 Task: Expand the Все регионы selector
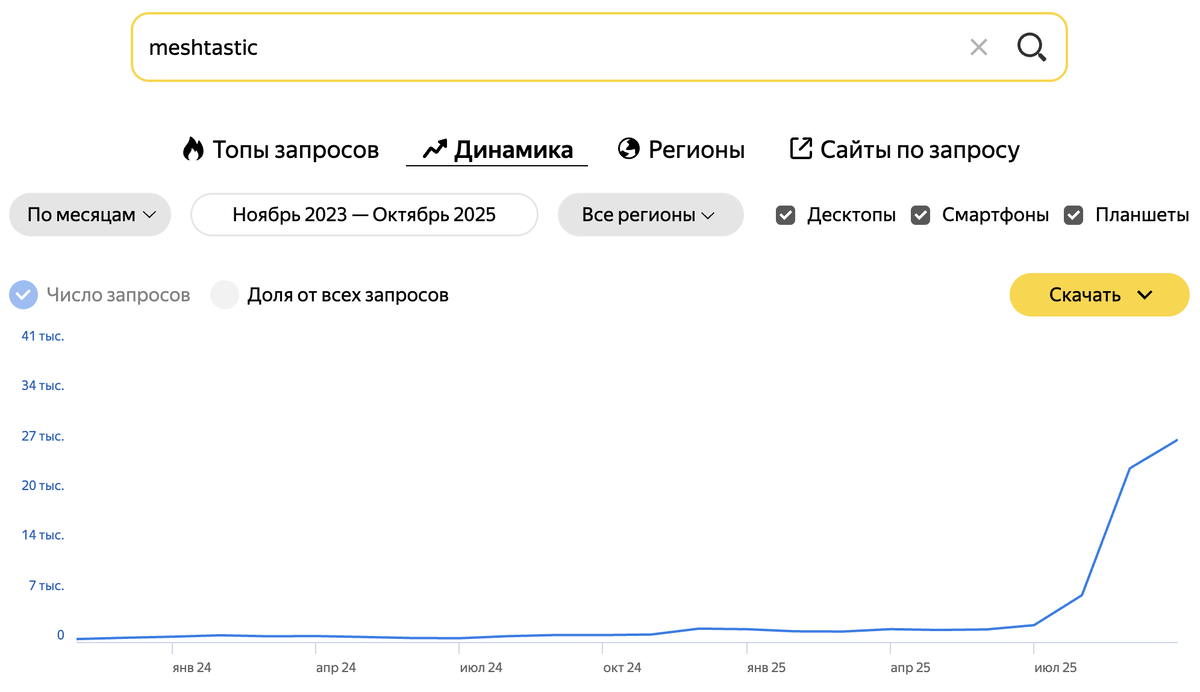click(x=650, y=214)
